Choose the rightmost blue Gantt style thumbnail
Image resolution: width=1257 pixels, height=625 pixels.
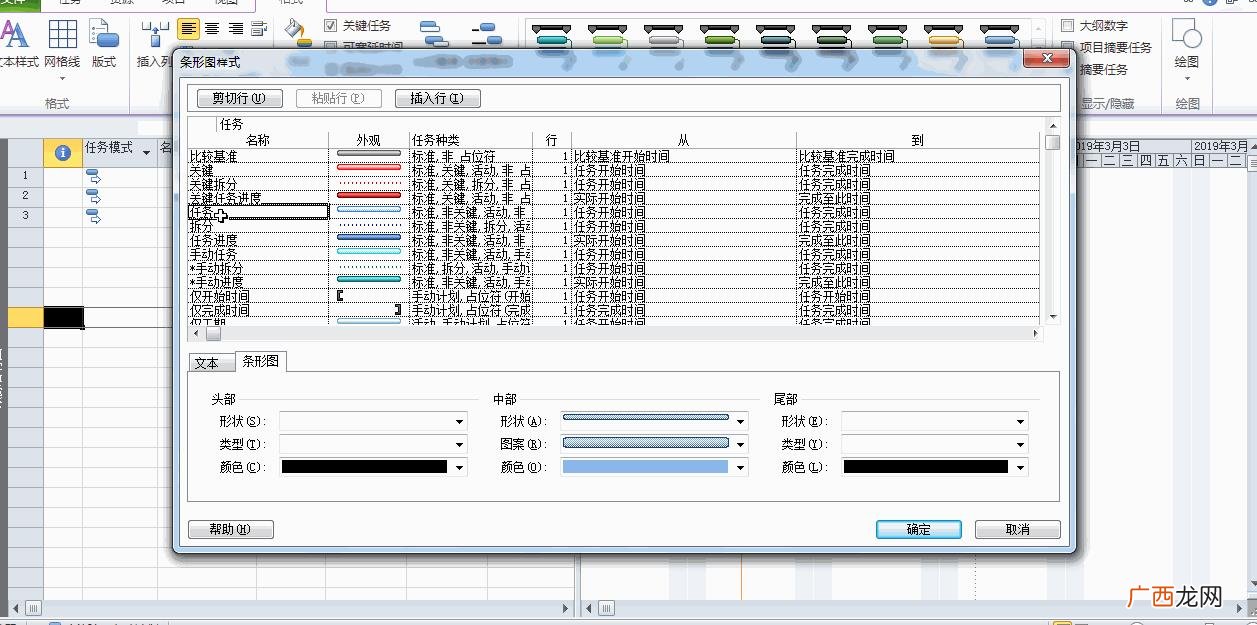pyautogui.click(x=1000, y=37)
